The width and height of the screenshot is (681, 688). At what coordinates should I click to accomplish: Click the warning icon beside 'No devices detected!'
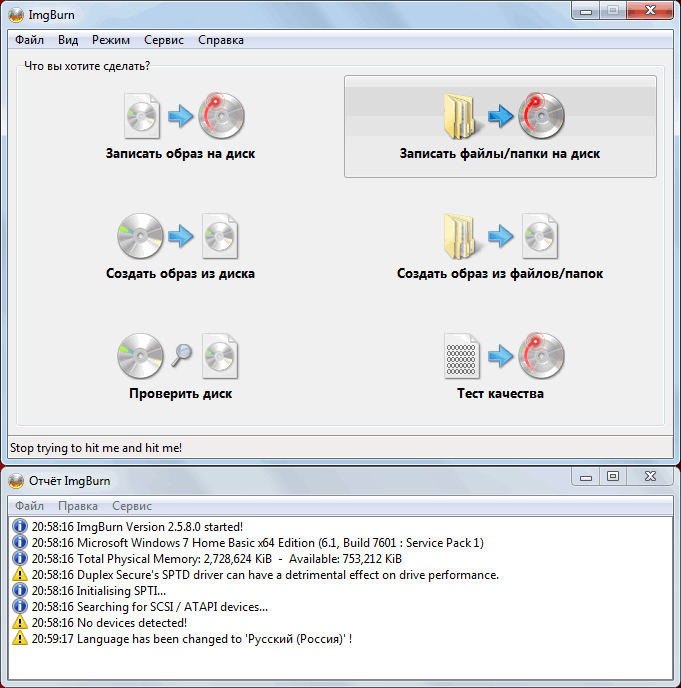pos(20,623)
